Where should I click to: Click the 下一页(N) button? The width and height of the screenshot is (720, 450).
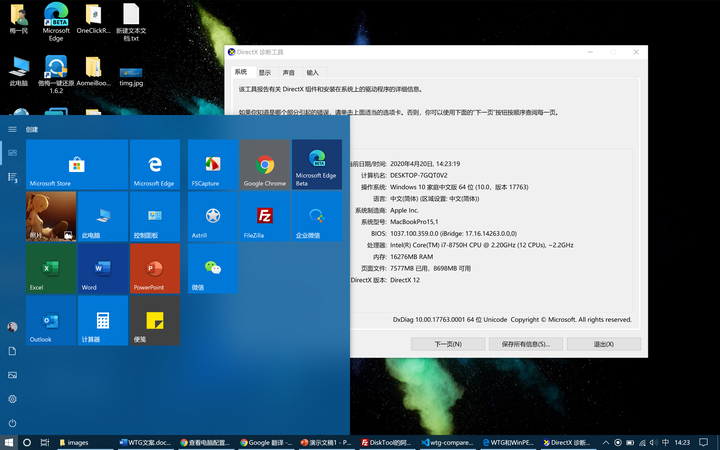(448, 344)
